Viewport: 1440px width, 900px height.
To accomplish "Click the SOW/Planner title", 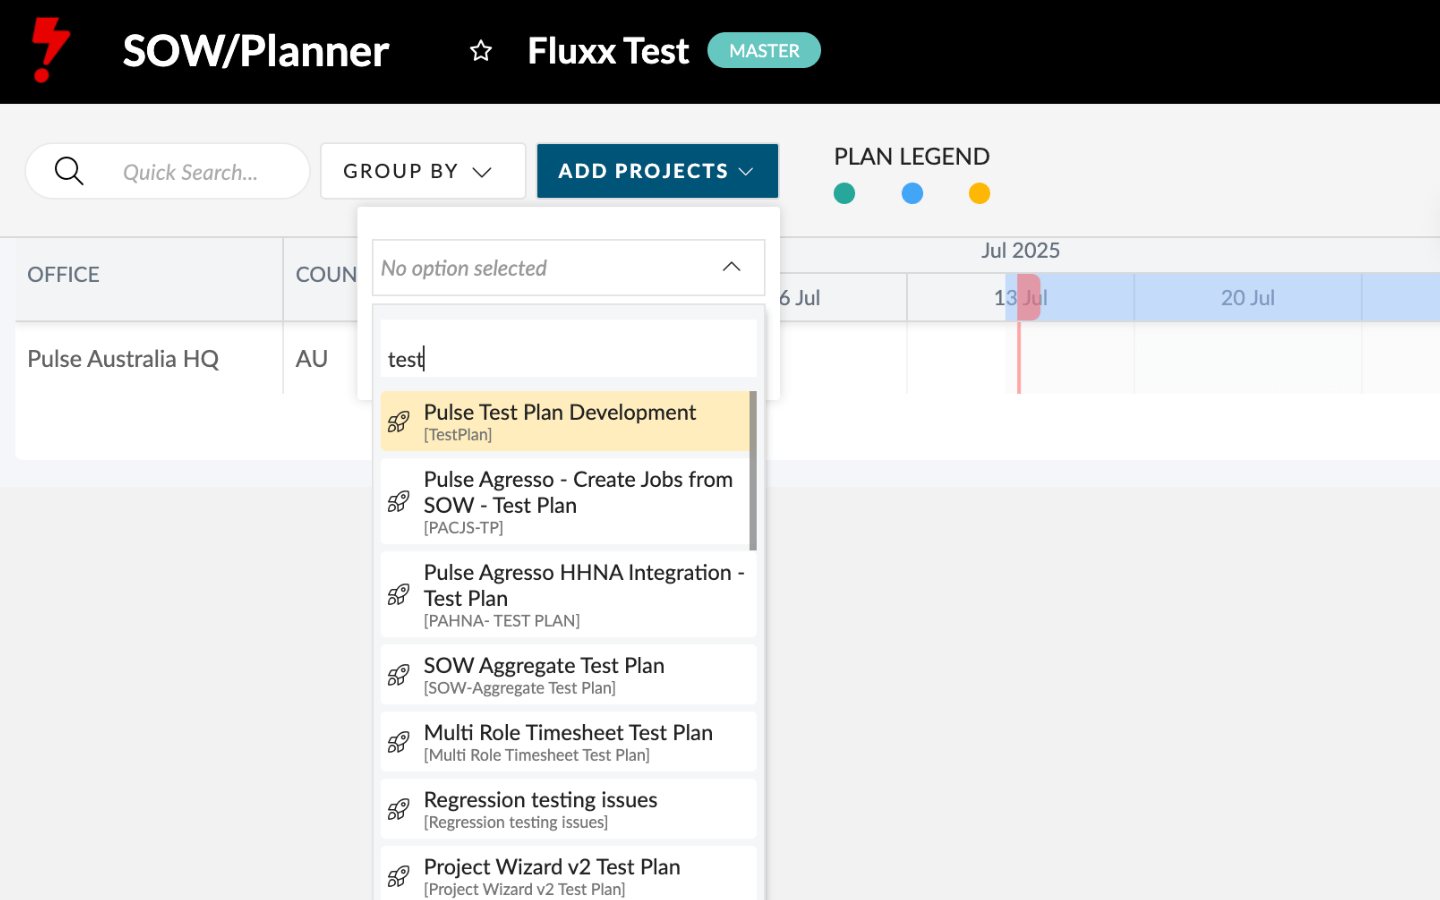I will (256, 51).
